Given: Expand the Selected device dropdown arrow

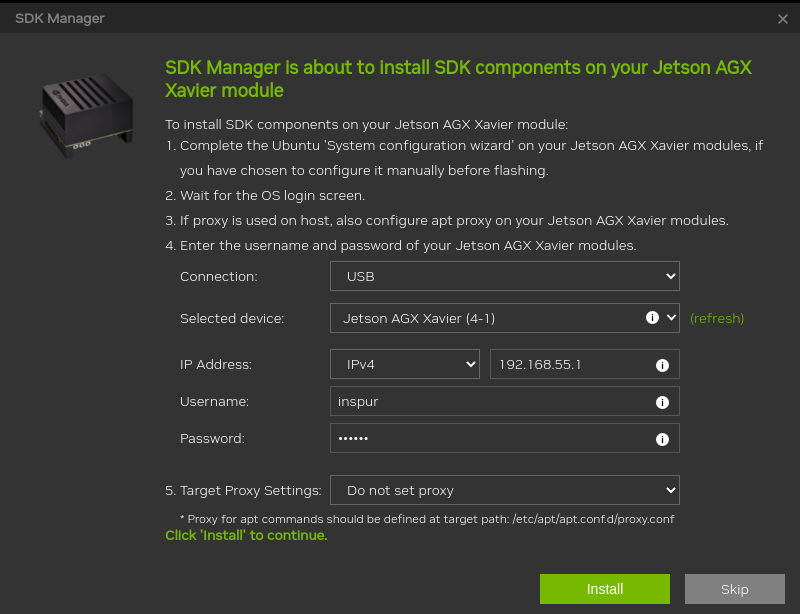Looking at the screenshot, I should [671, 317].
